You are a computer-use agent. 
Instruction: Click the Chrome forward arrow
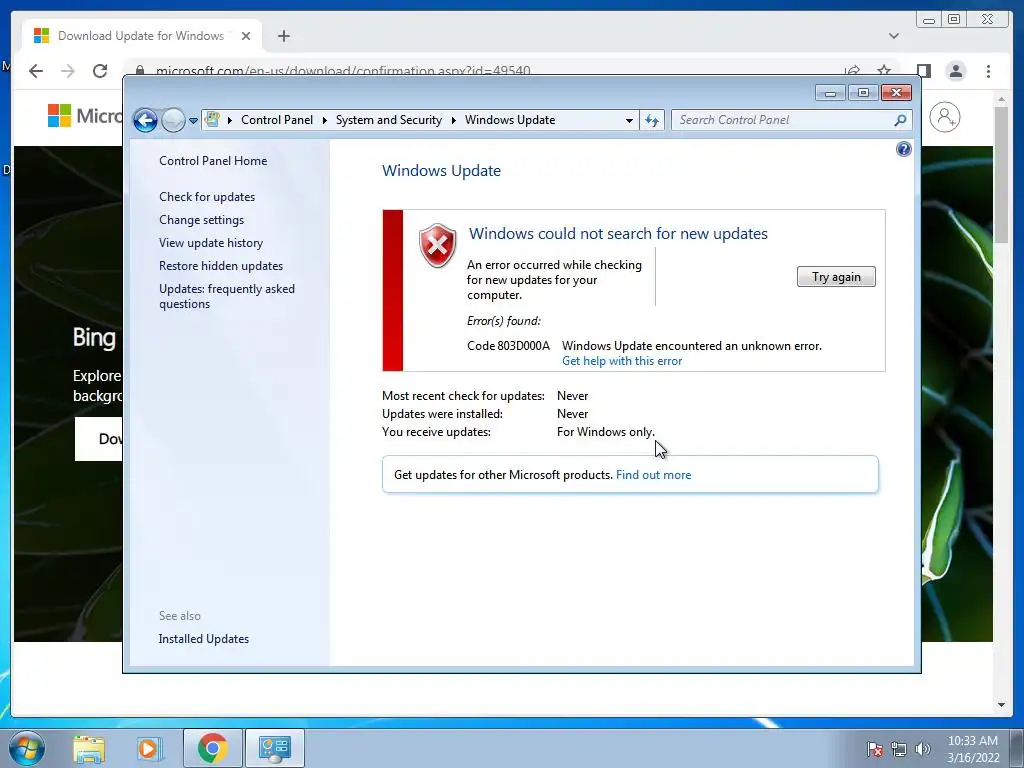(68, 71)
